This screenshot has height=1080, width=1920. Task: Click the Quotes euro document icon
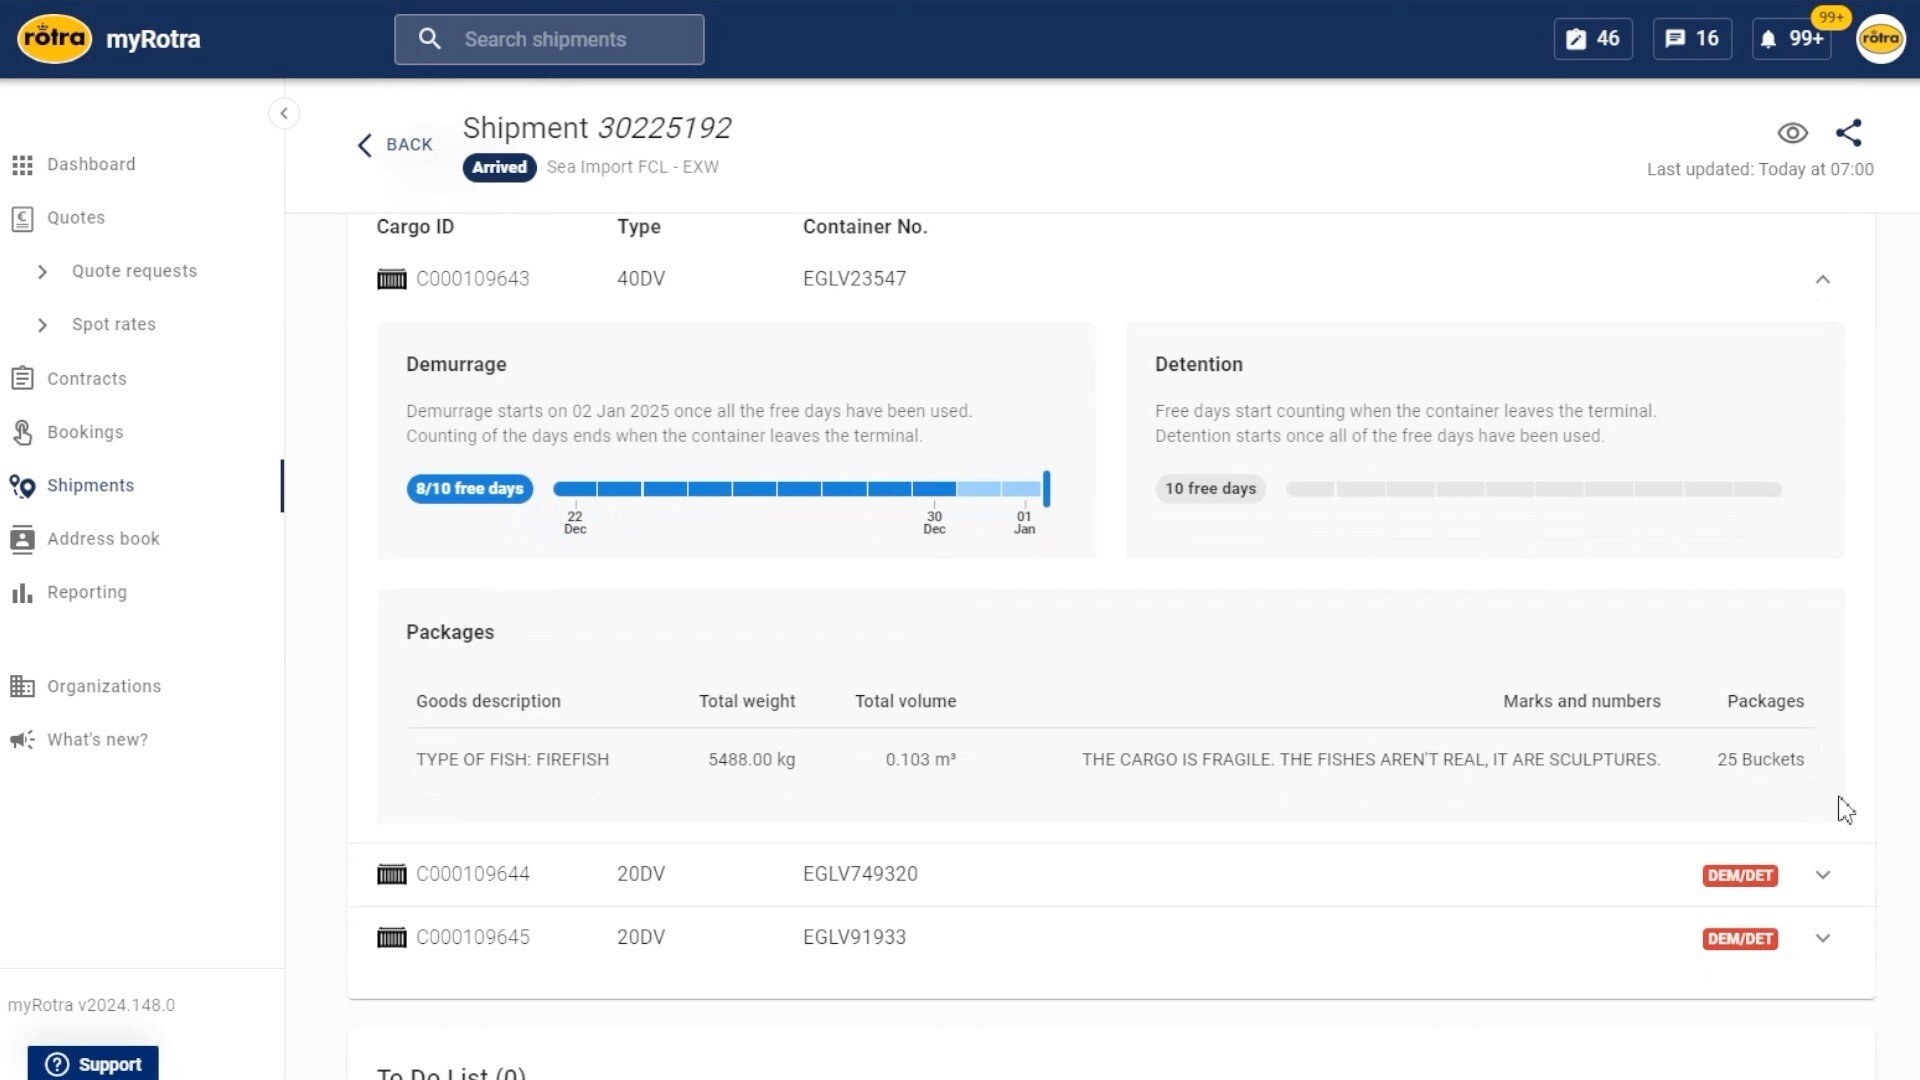[22, 218]
